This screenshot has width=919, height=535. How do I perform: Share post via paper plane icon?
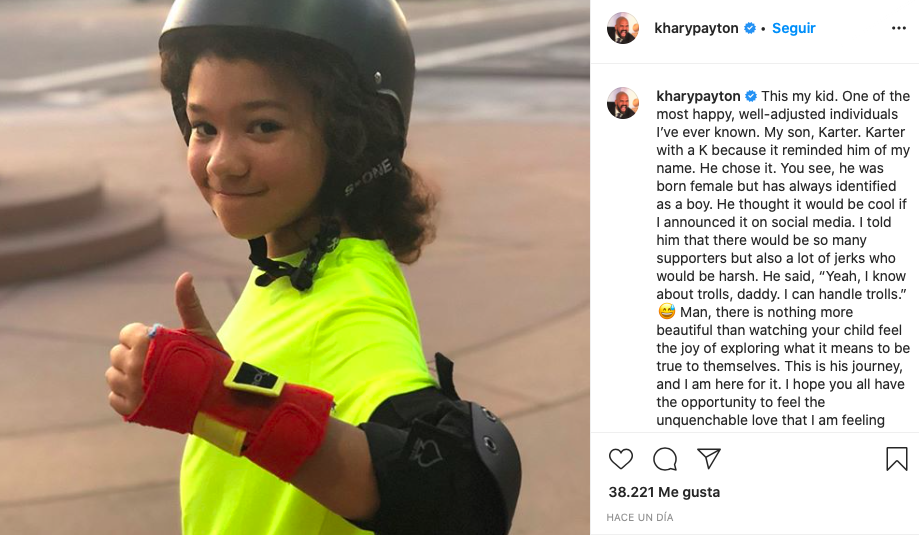[709, 458]
